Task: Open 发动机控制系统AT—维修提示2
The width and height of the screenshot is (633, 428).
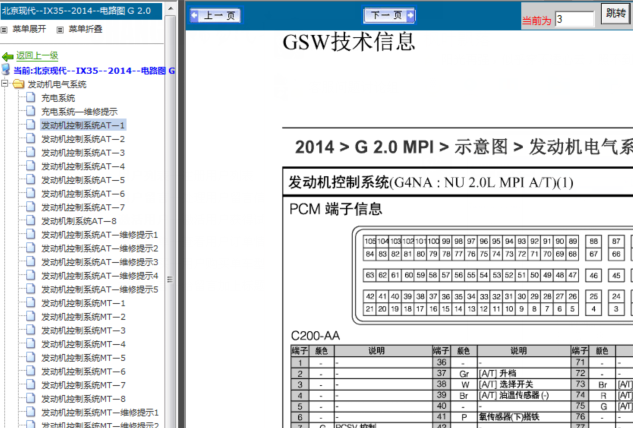Action: pos(100,248)
